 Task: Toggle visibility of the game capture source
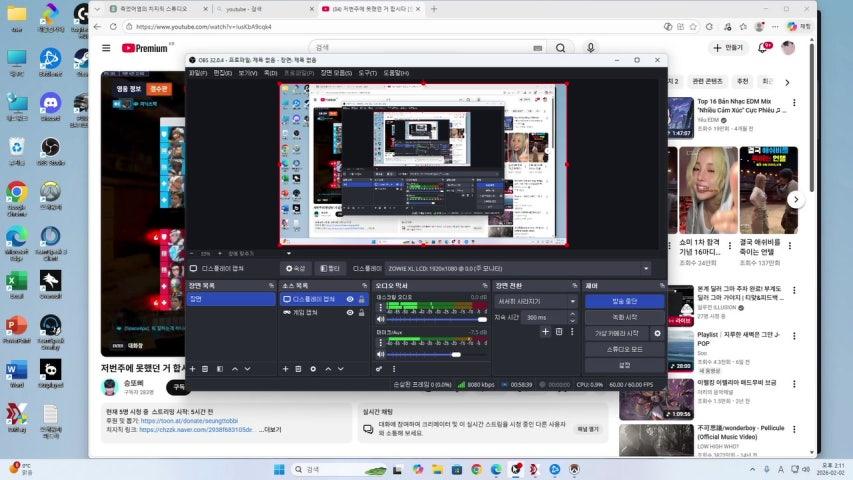(x=350, y=312)
